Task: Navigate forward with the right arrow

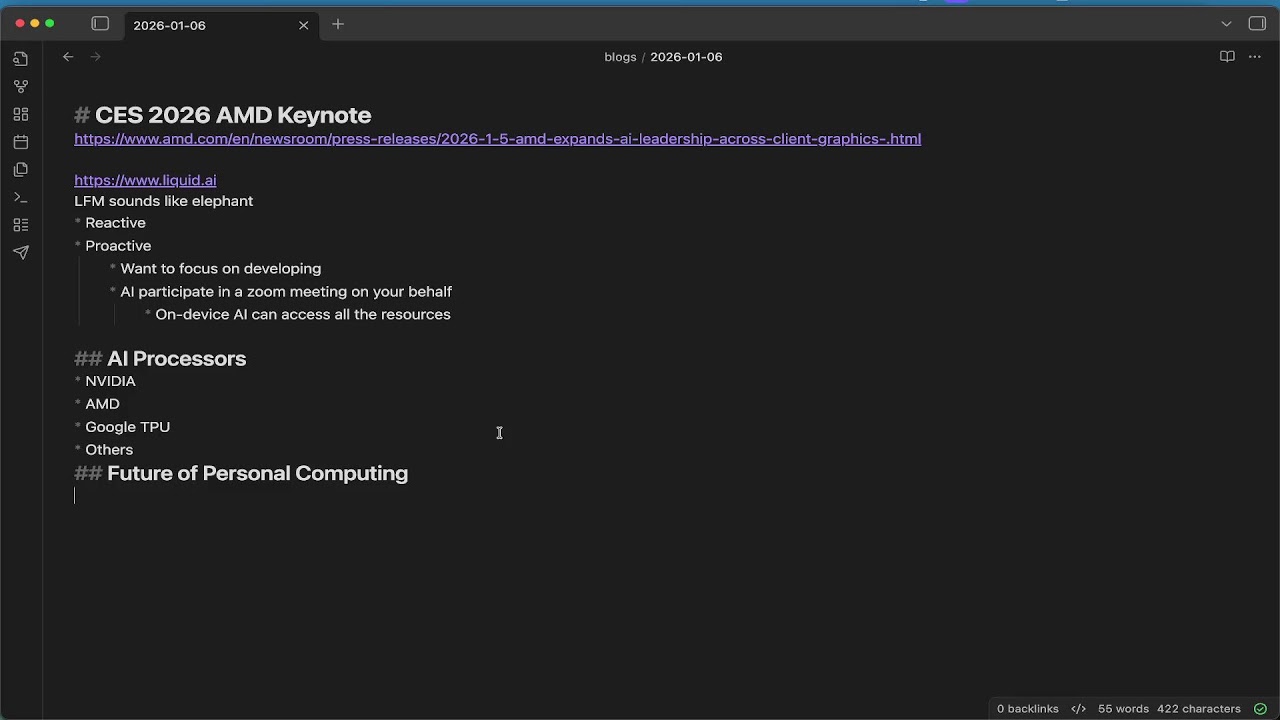Action: 96,57
